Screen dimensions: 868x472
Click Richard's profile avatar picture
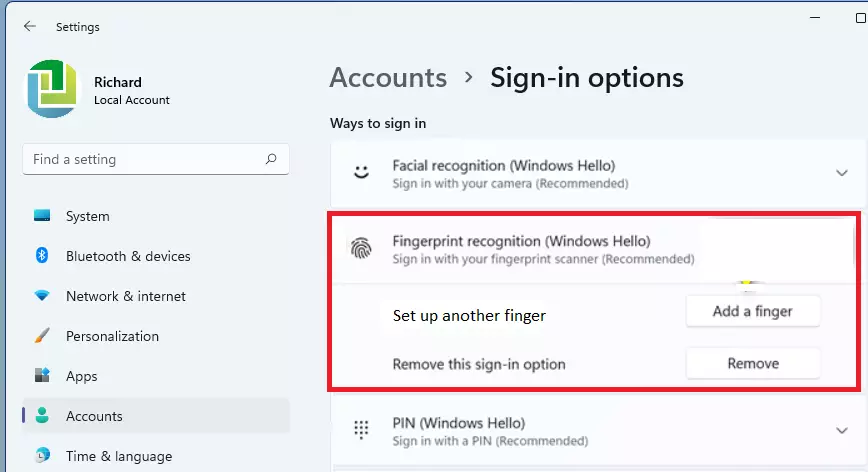click(x=53, y=89)
